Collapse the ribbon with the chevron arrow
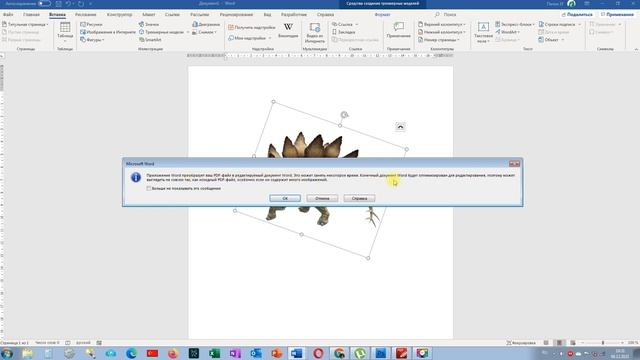Image resolution: width=640 pixels, height=360 pixels. [x=636, y=49]
